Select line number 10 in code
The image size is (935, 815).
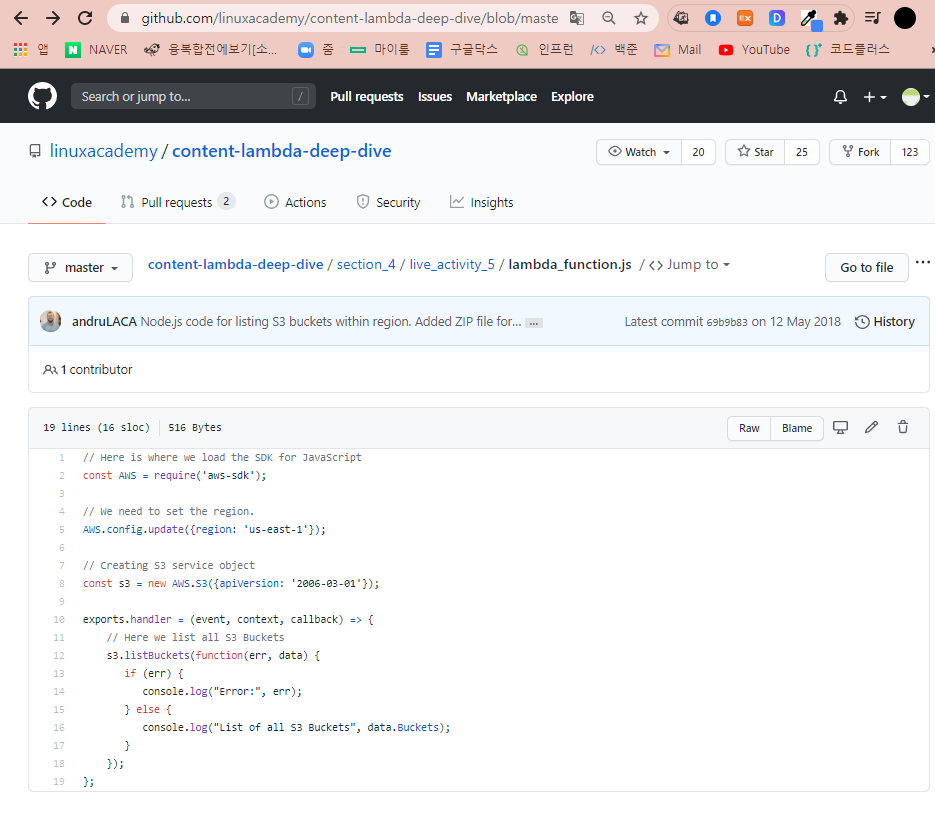click(58, 619)
